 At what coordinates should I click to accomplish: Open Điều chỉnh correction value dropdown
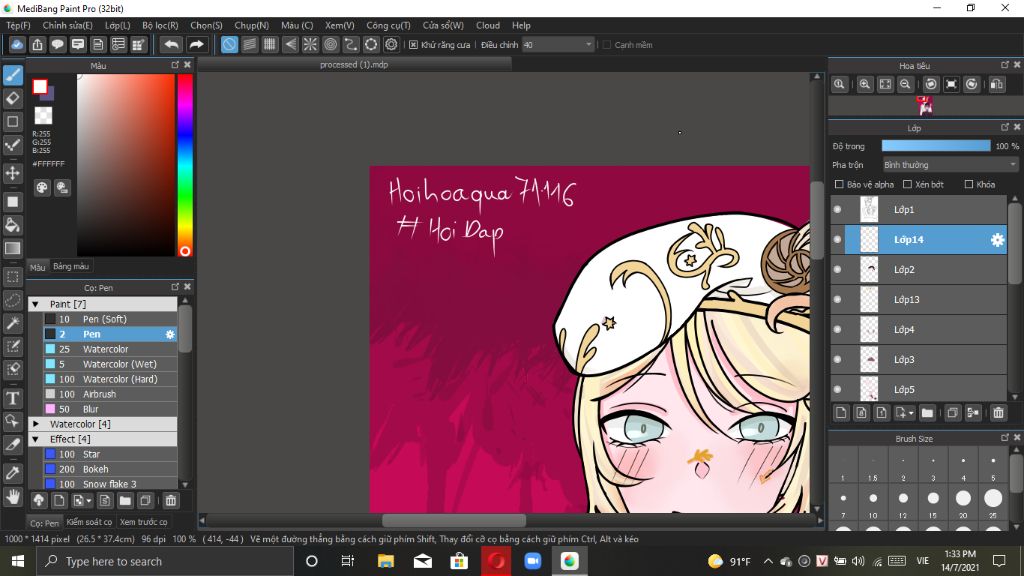[558, 45]
